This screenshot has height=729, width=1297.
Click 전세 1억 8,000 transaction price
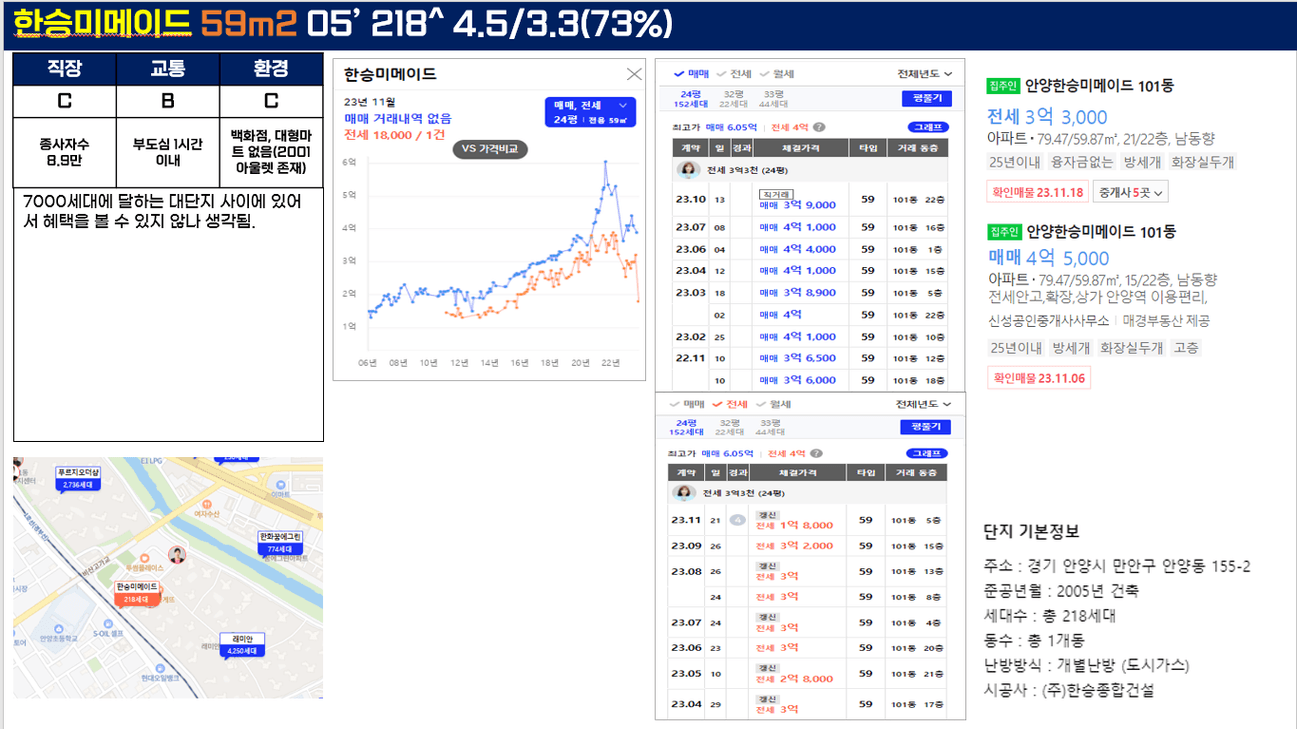point(794,525)
